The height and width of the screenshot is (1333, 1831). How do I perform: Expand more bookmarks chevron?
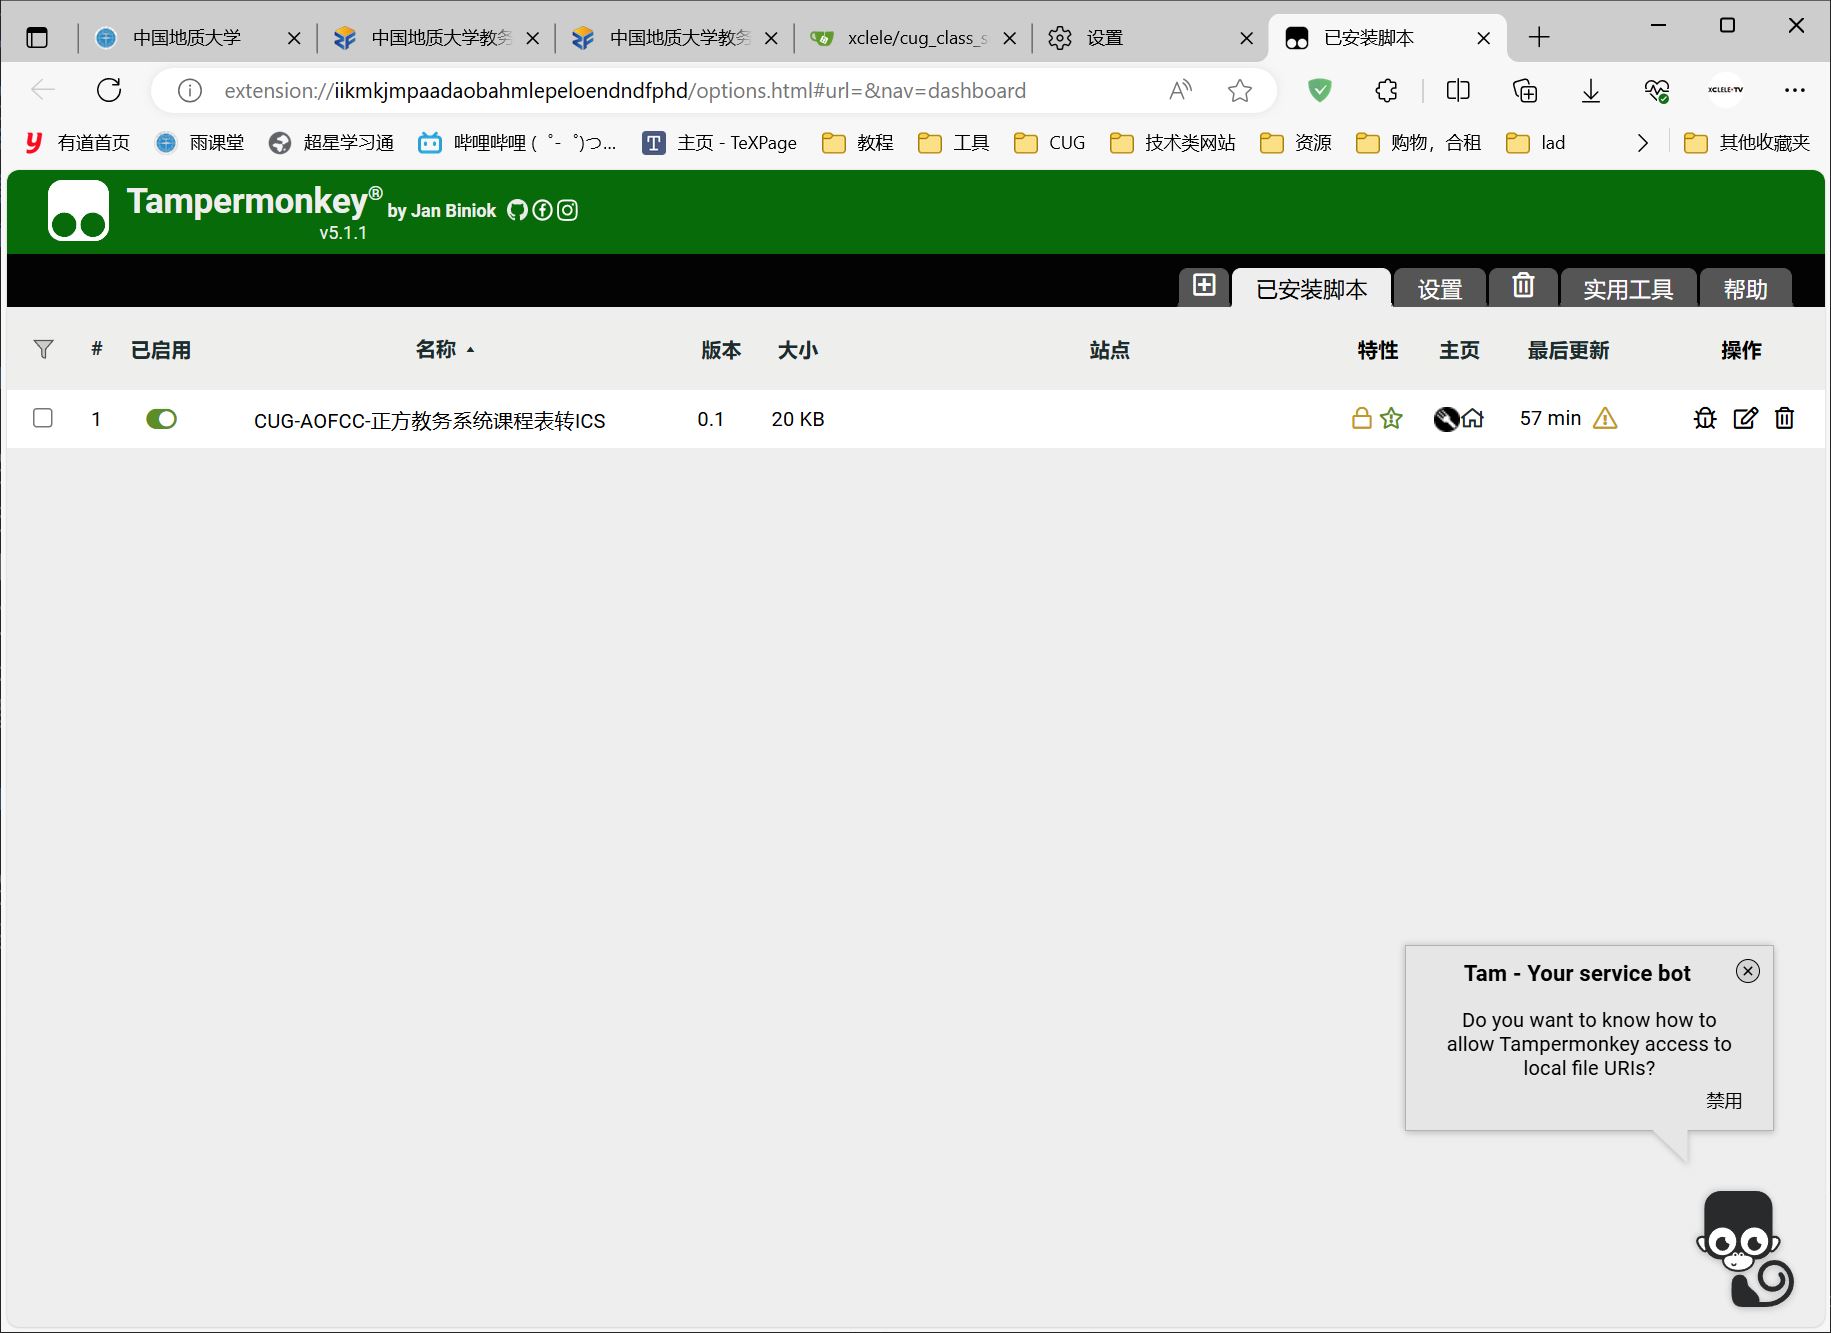tap(1642, 143)
